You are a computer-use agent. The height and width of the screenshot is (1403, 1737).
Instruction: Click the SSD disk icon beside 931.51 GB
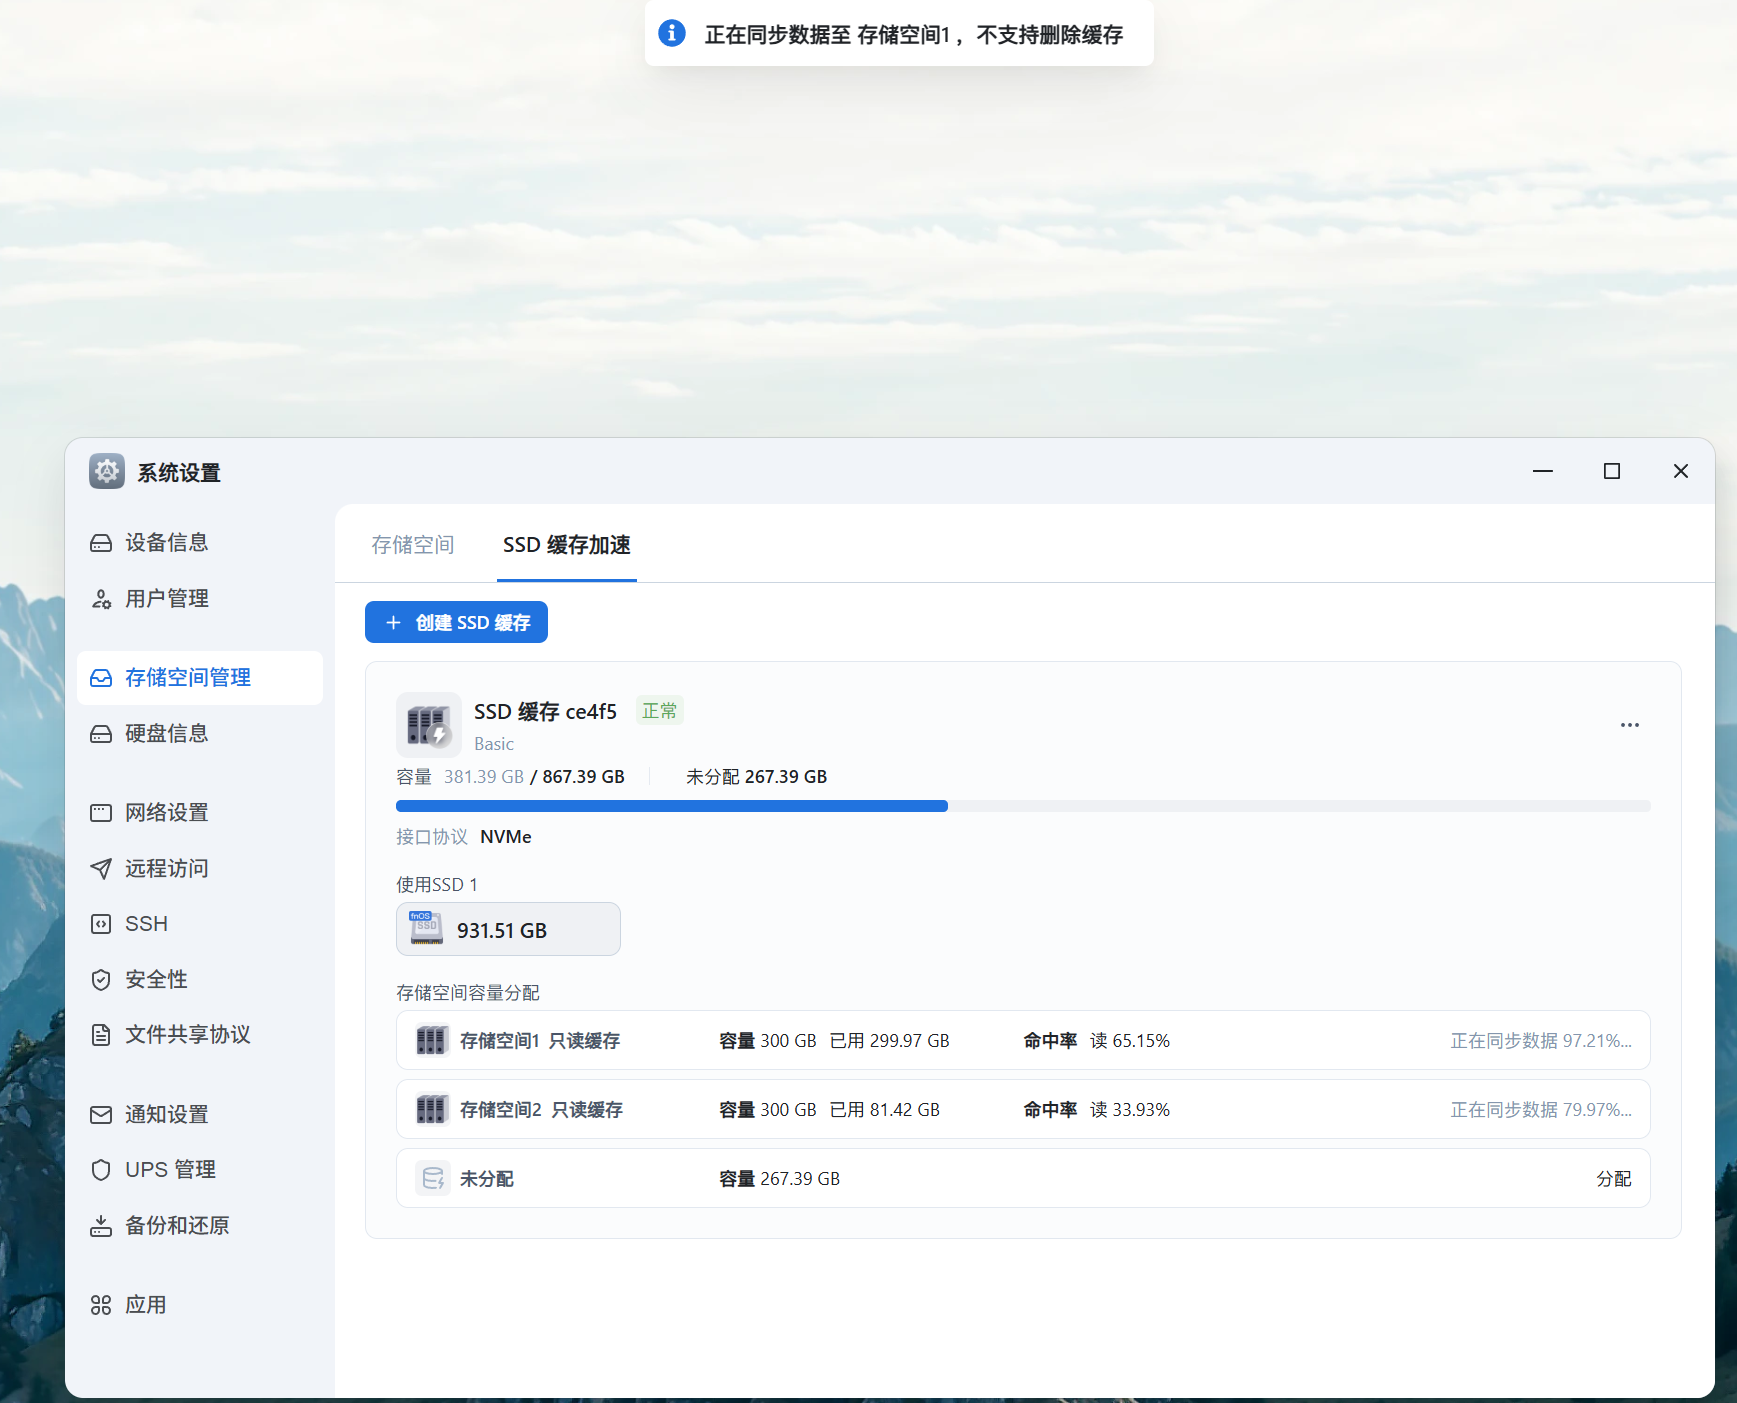(x=427, y=929)
